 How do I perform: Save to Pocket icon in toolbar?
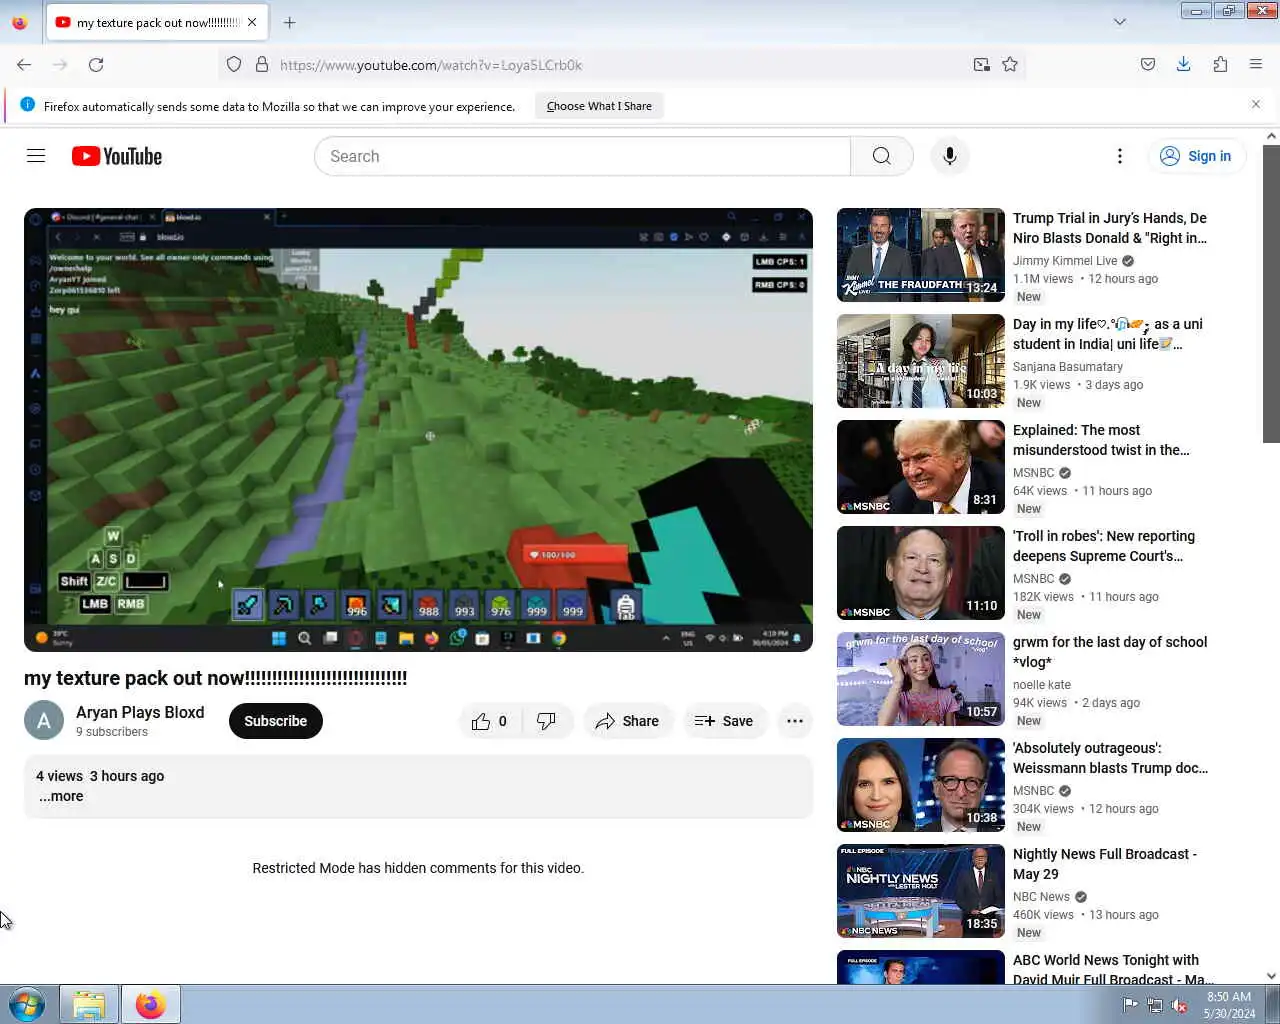coord(1148,65)
